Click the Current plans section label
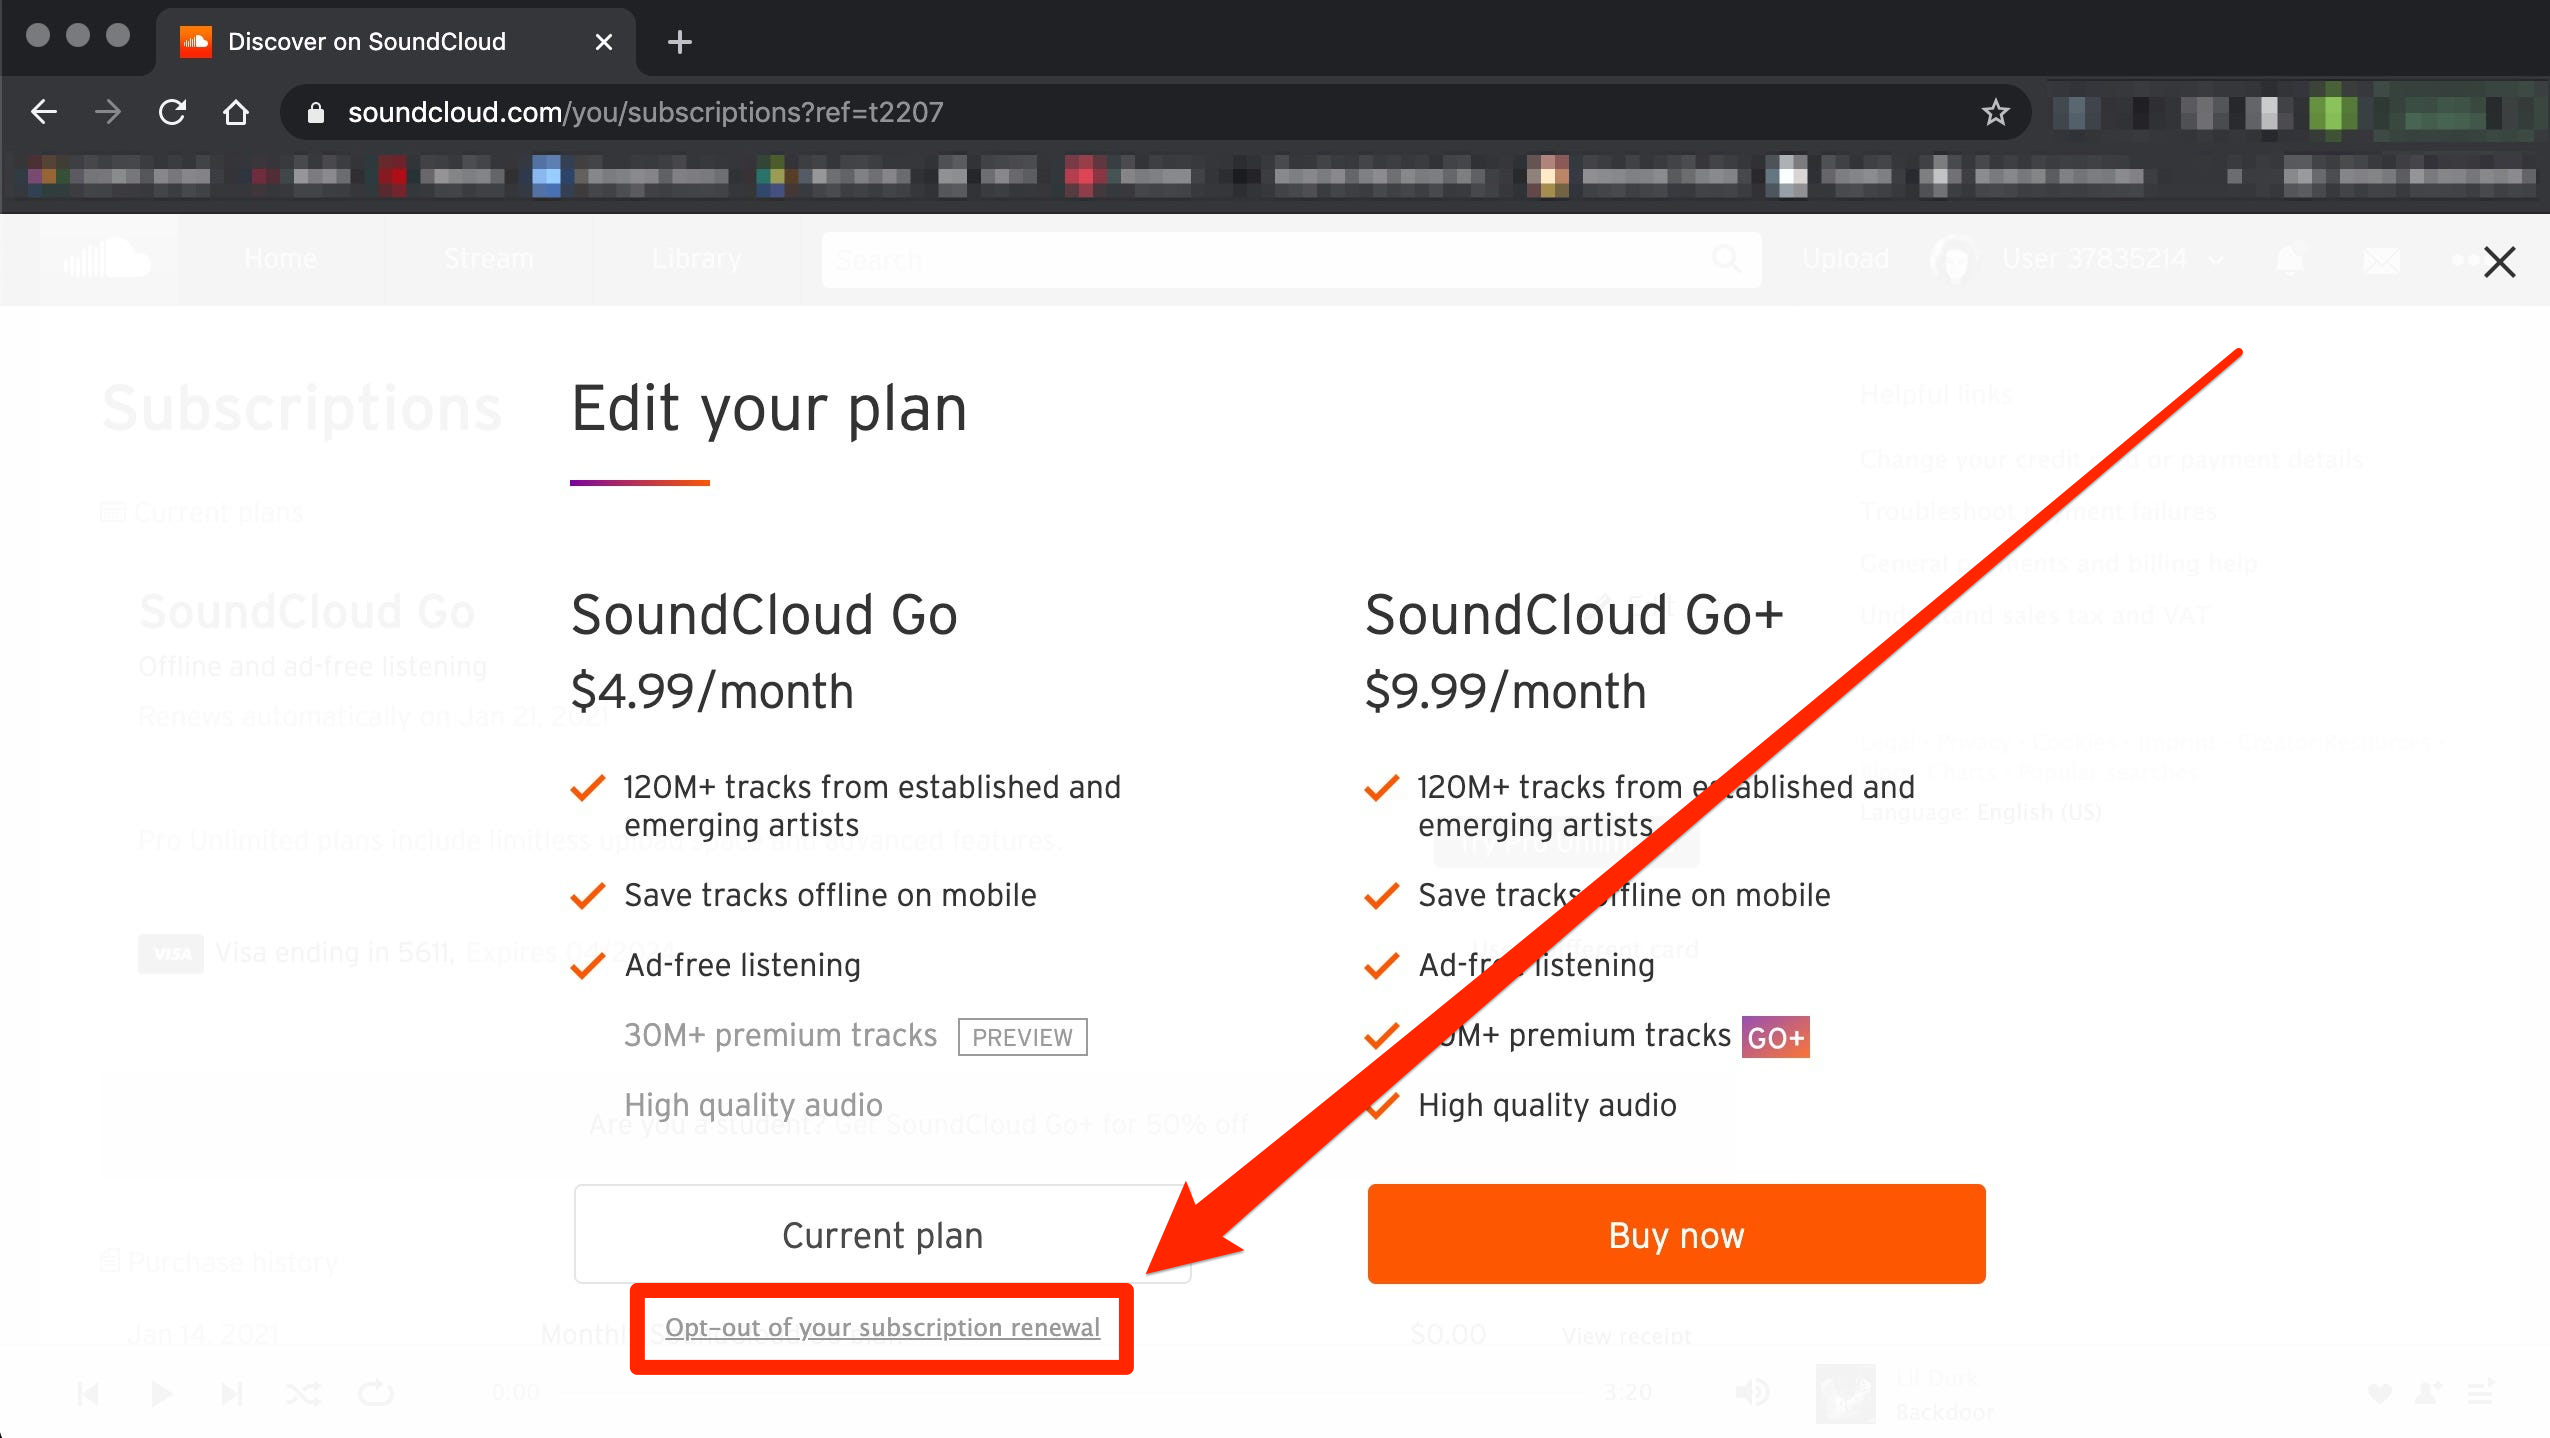Screen dimensions: 2550x1438 (202, 513)
